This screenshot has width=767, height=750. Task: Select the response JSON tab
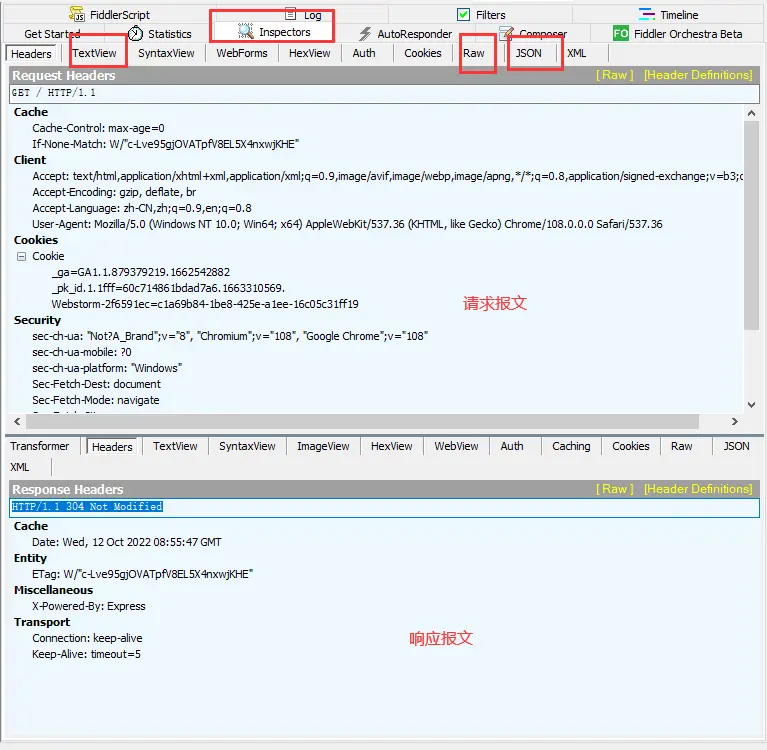coord(736,446)
